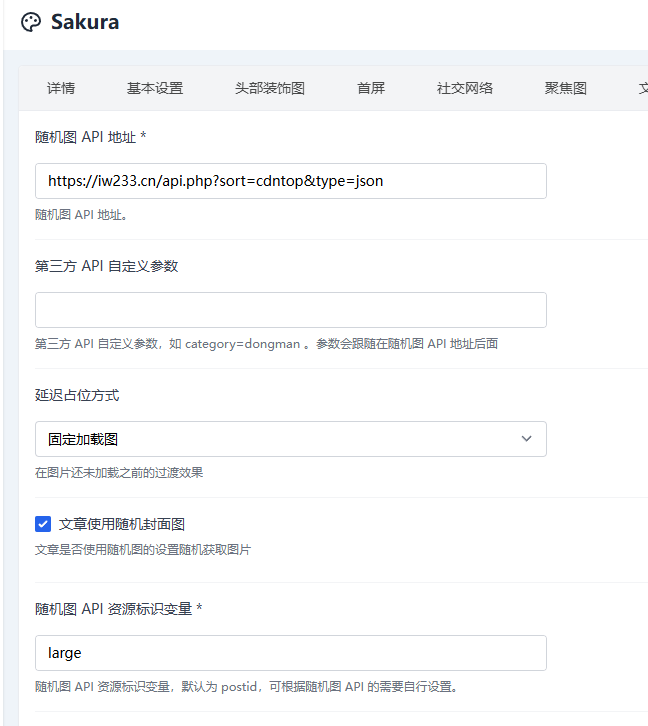Uncheck the 文章使用随机封面图 checkbox
Screen dimensions: 648x726
[x=43, y=524]
